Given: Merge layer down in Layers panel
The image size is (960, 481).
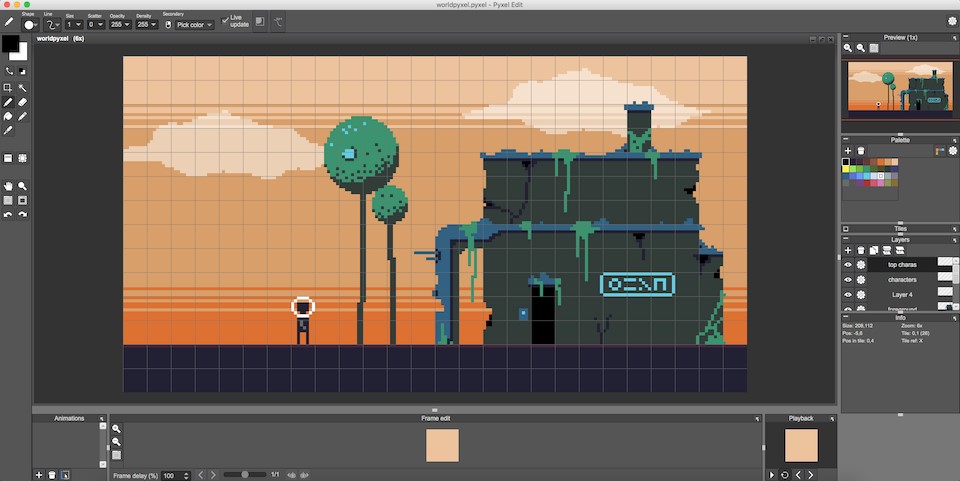Looking at the screenshot, I should click(887, 250).
